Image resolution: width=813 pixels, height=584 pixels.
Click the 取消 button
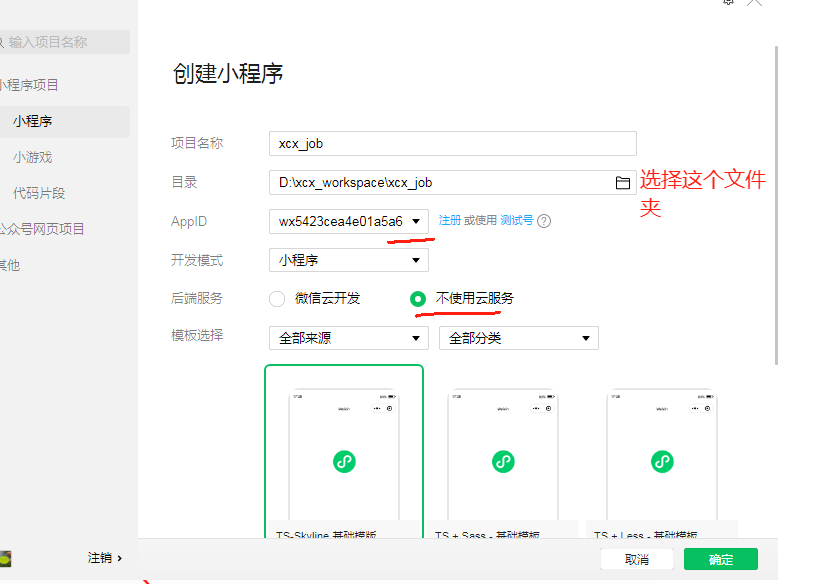[637, 559]
